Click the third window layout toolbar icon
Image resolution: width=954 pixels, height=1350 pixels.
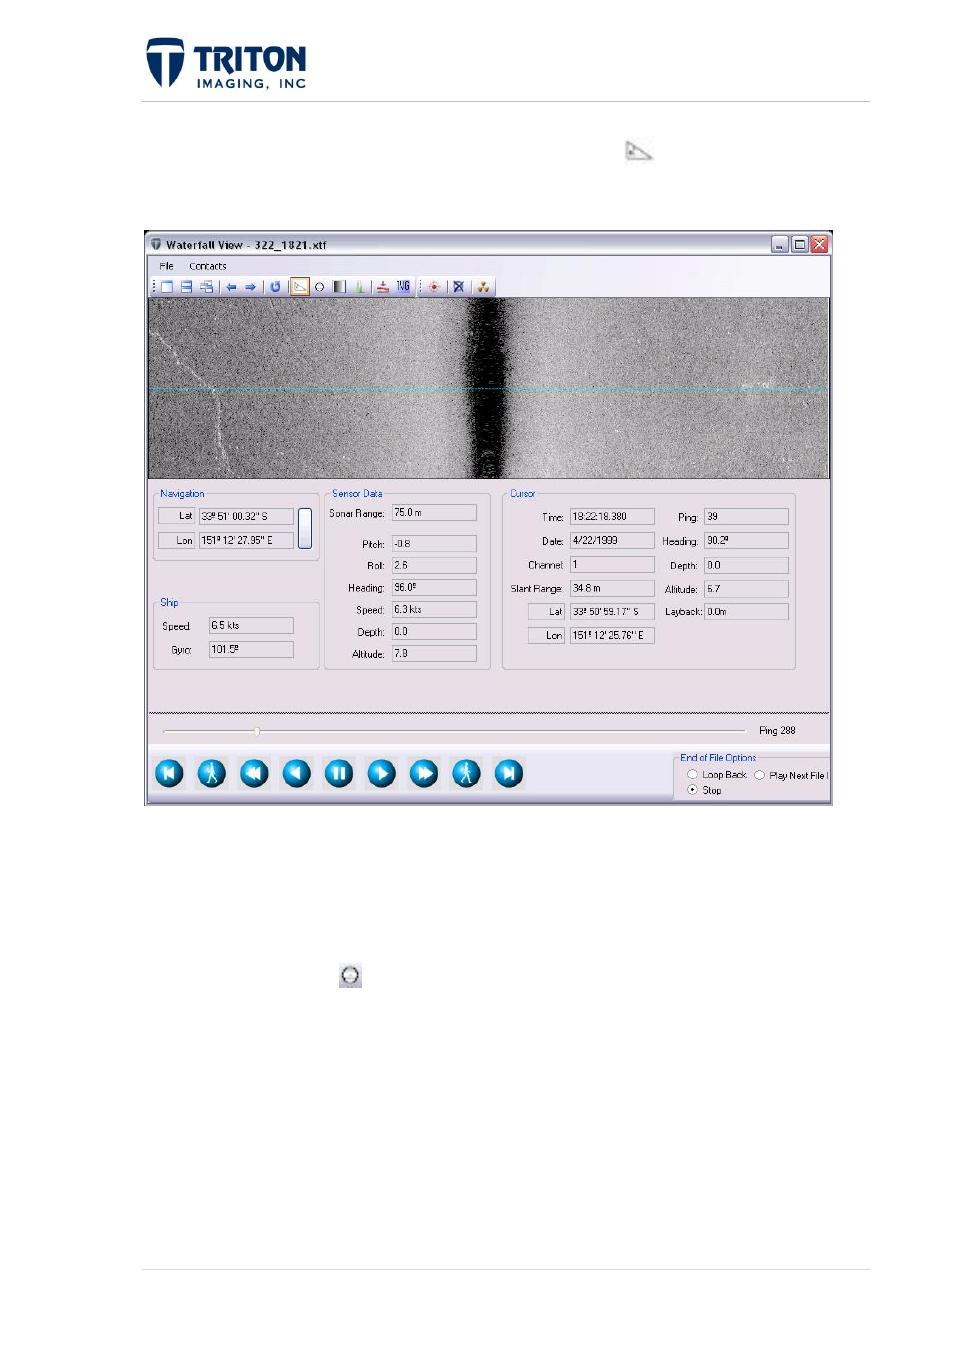pyautogui.click(x=206, y=287)
